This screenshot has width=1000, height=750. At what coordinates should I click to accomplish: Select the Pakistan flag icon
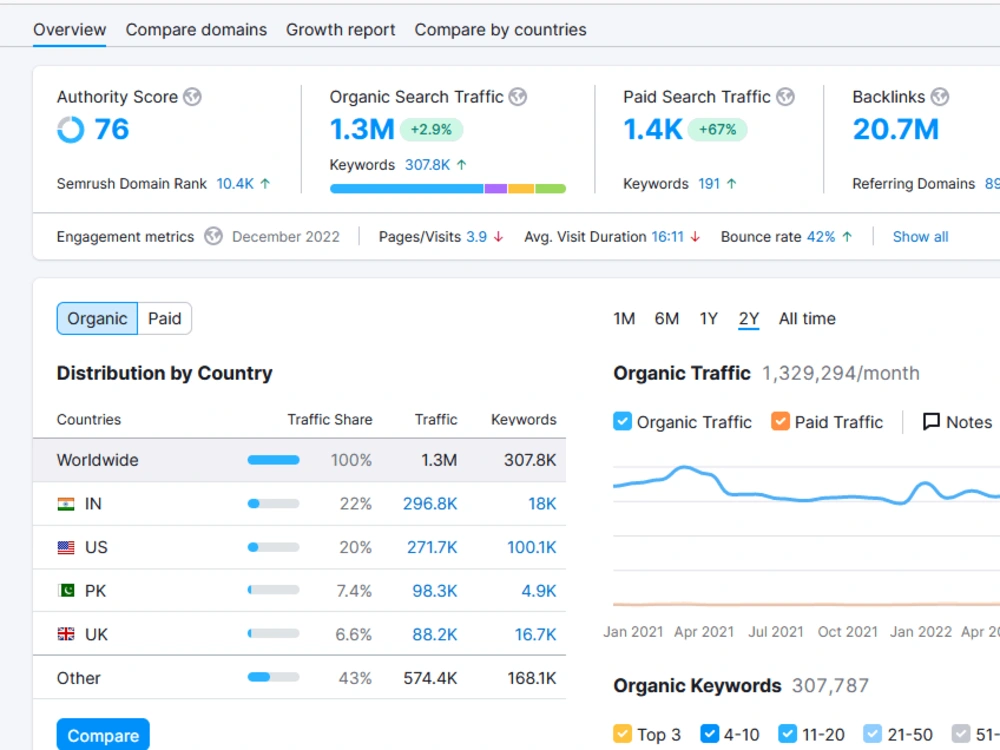pyautogui.click(x=66, y=591)
